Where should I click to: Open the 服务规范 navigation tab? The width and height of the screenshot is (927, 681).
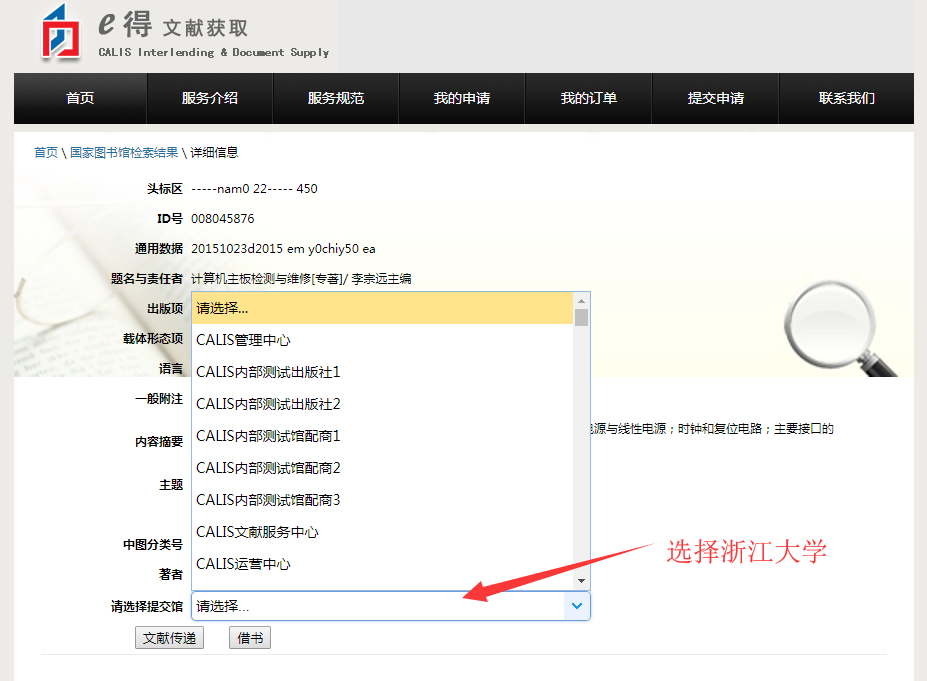[x=336, y=98]
